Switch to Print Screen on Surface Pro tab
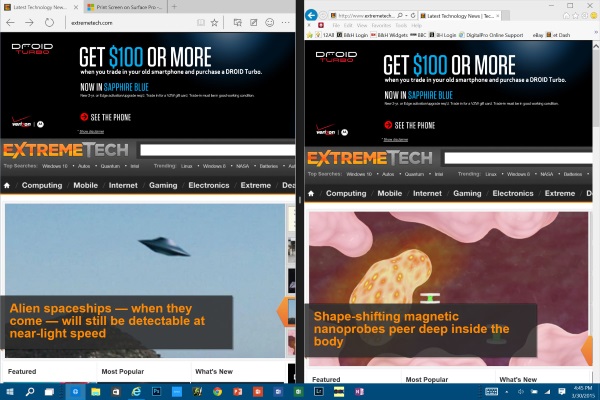Screen dimensions: 600x400 coord(126,7)
